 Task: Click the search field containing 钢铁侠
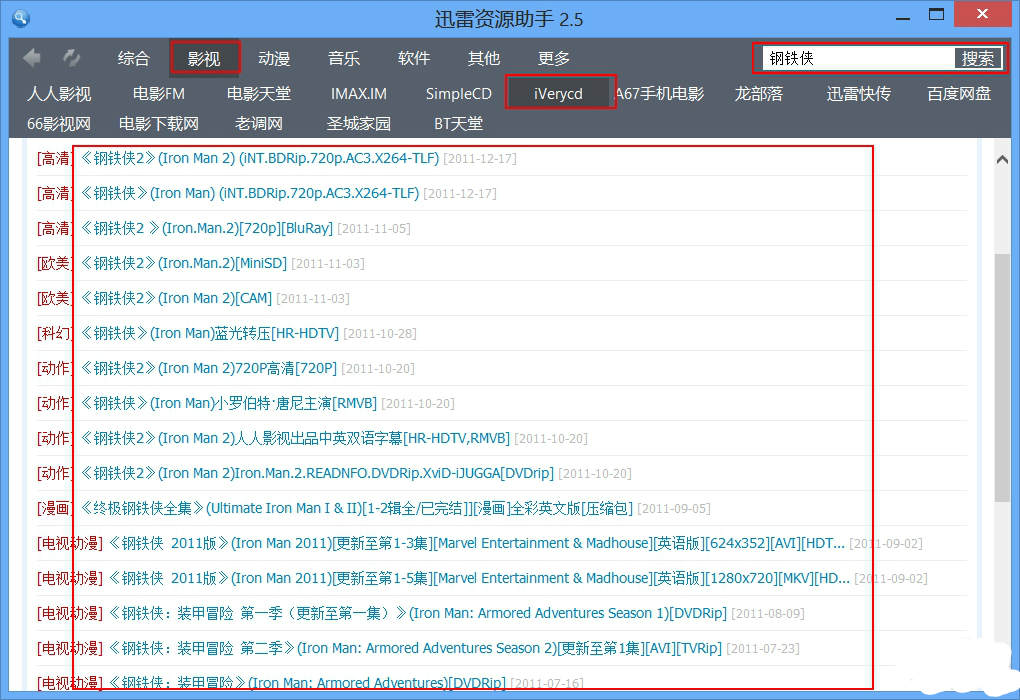coord(857,59)
